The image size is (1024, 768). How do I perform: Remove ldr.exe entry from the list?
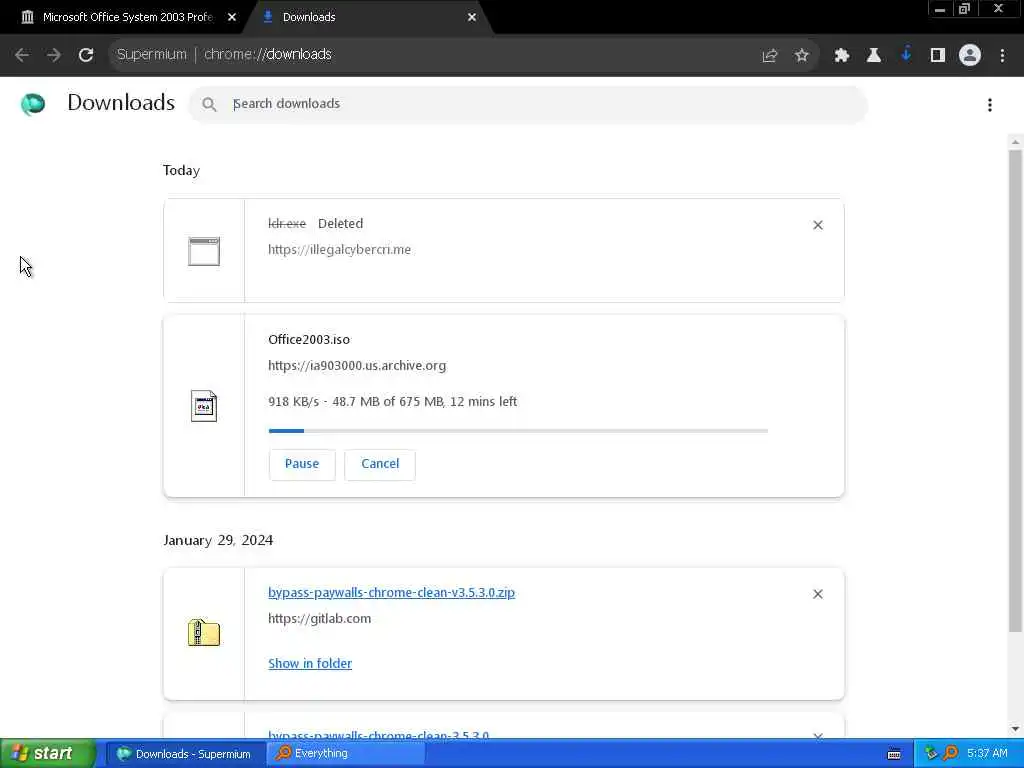(818, 225)
